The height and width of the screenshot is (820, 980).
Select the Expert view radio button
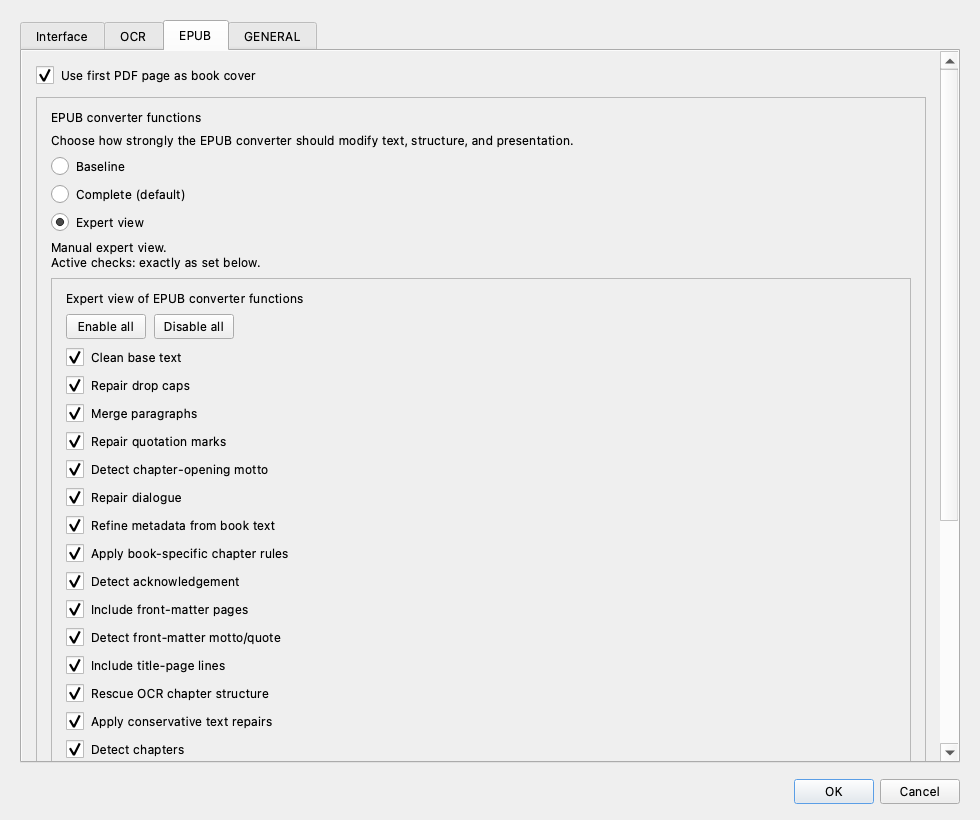click(60, 222)
